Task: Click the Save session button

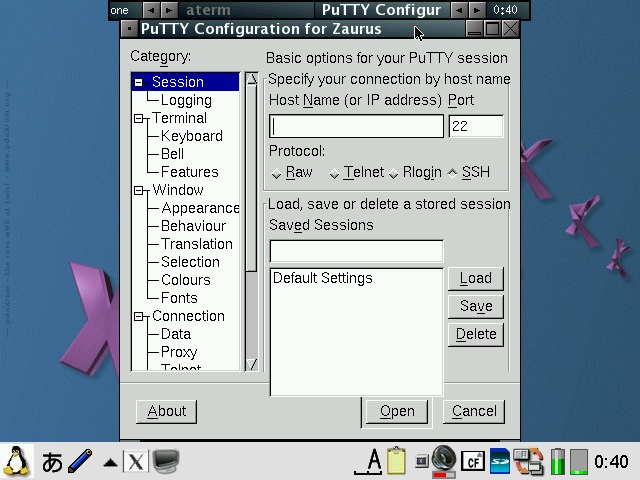Action: coord(476,306)
